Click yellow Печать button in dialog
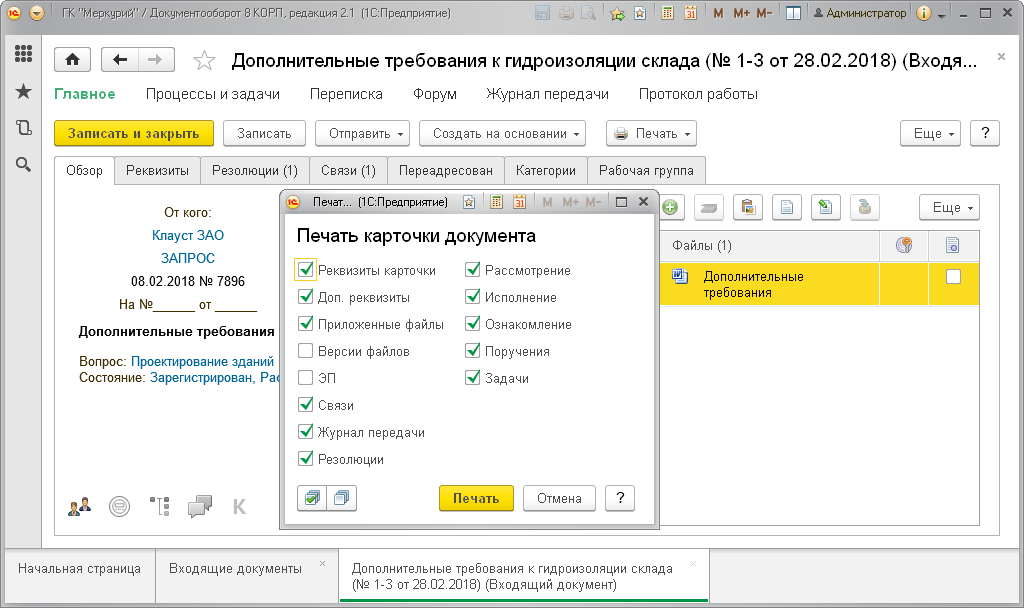 pos(476,498)
